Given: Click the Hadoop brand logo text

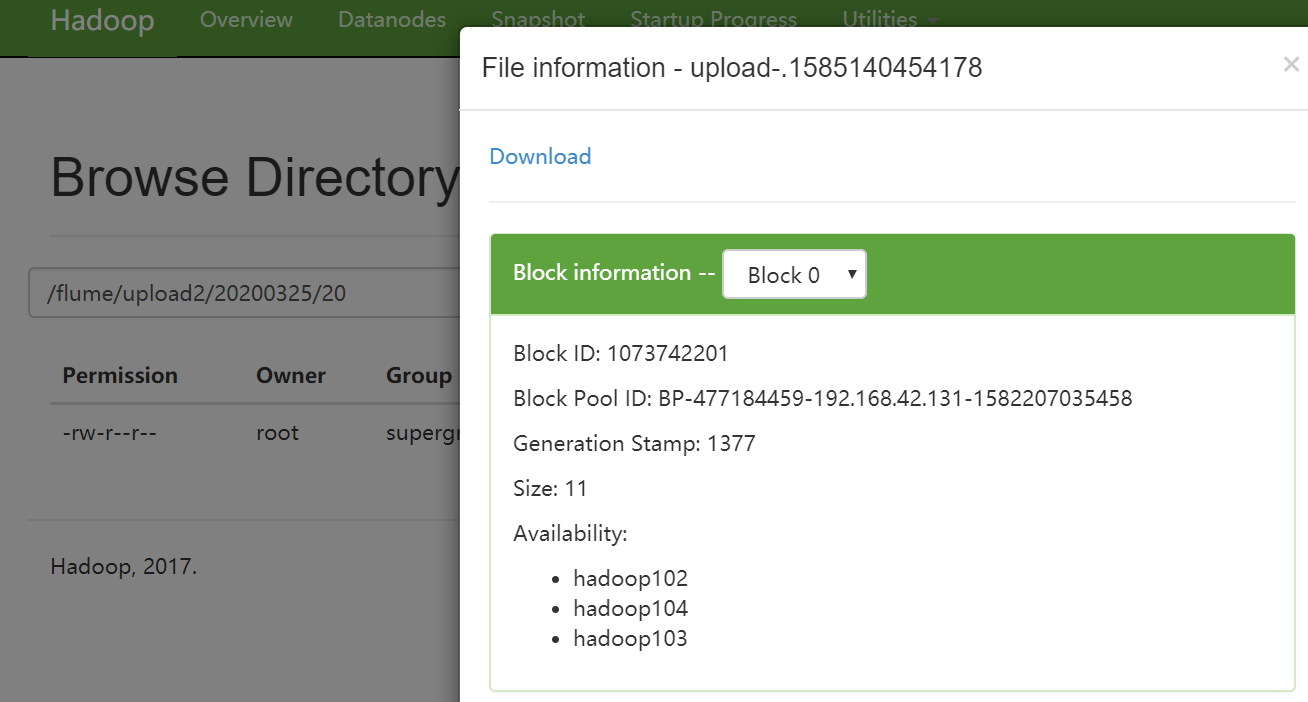Looking at the screenshot, I should tap(102, 20).
